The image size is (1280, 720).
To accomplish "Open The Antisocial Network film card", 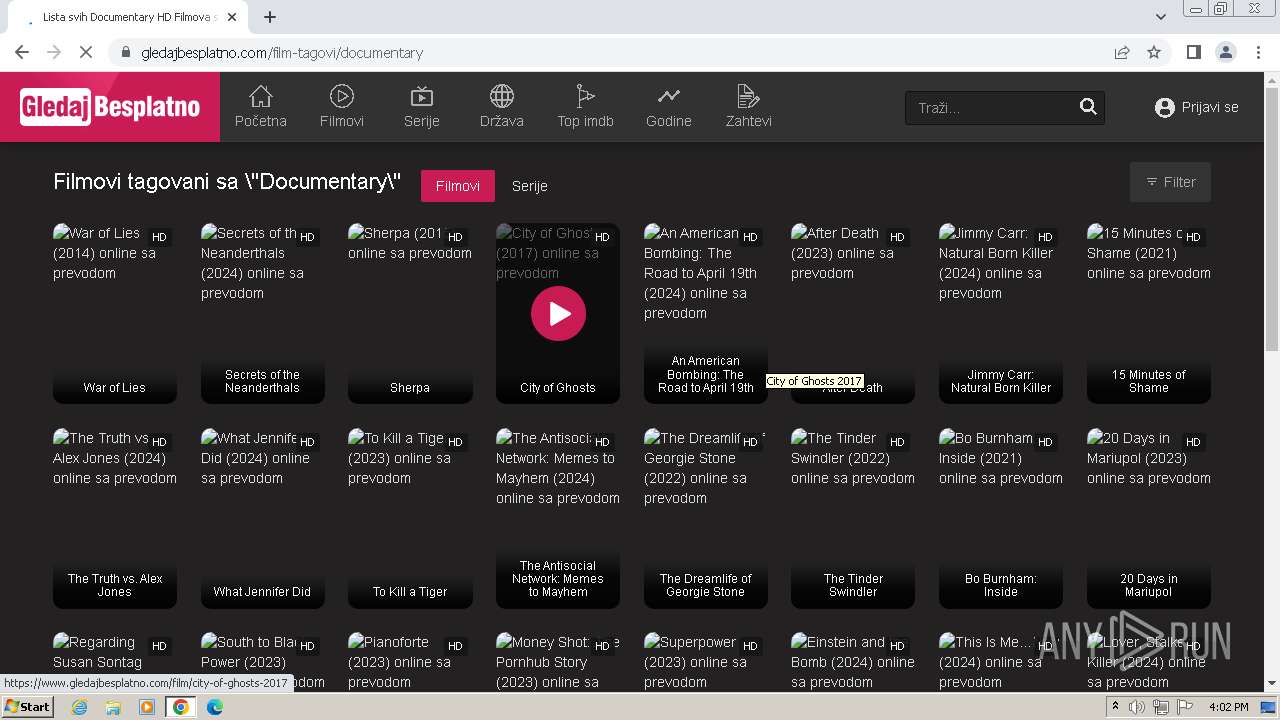I will pyautogui.click(x=558, y=518).
